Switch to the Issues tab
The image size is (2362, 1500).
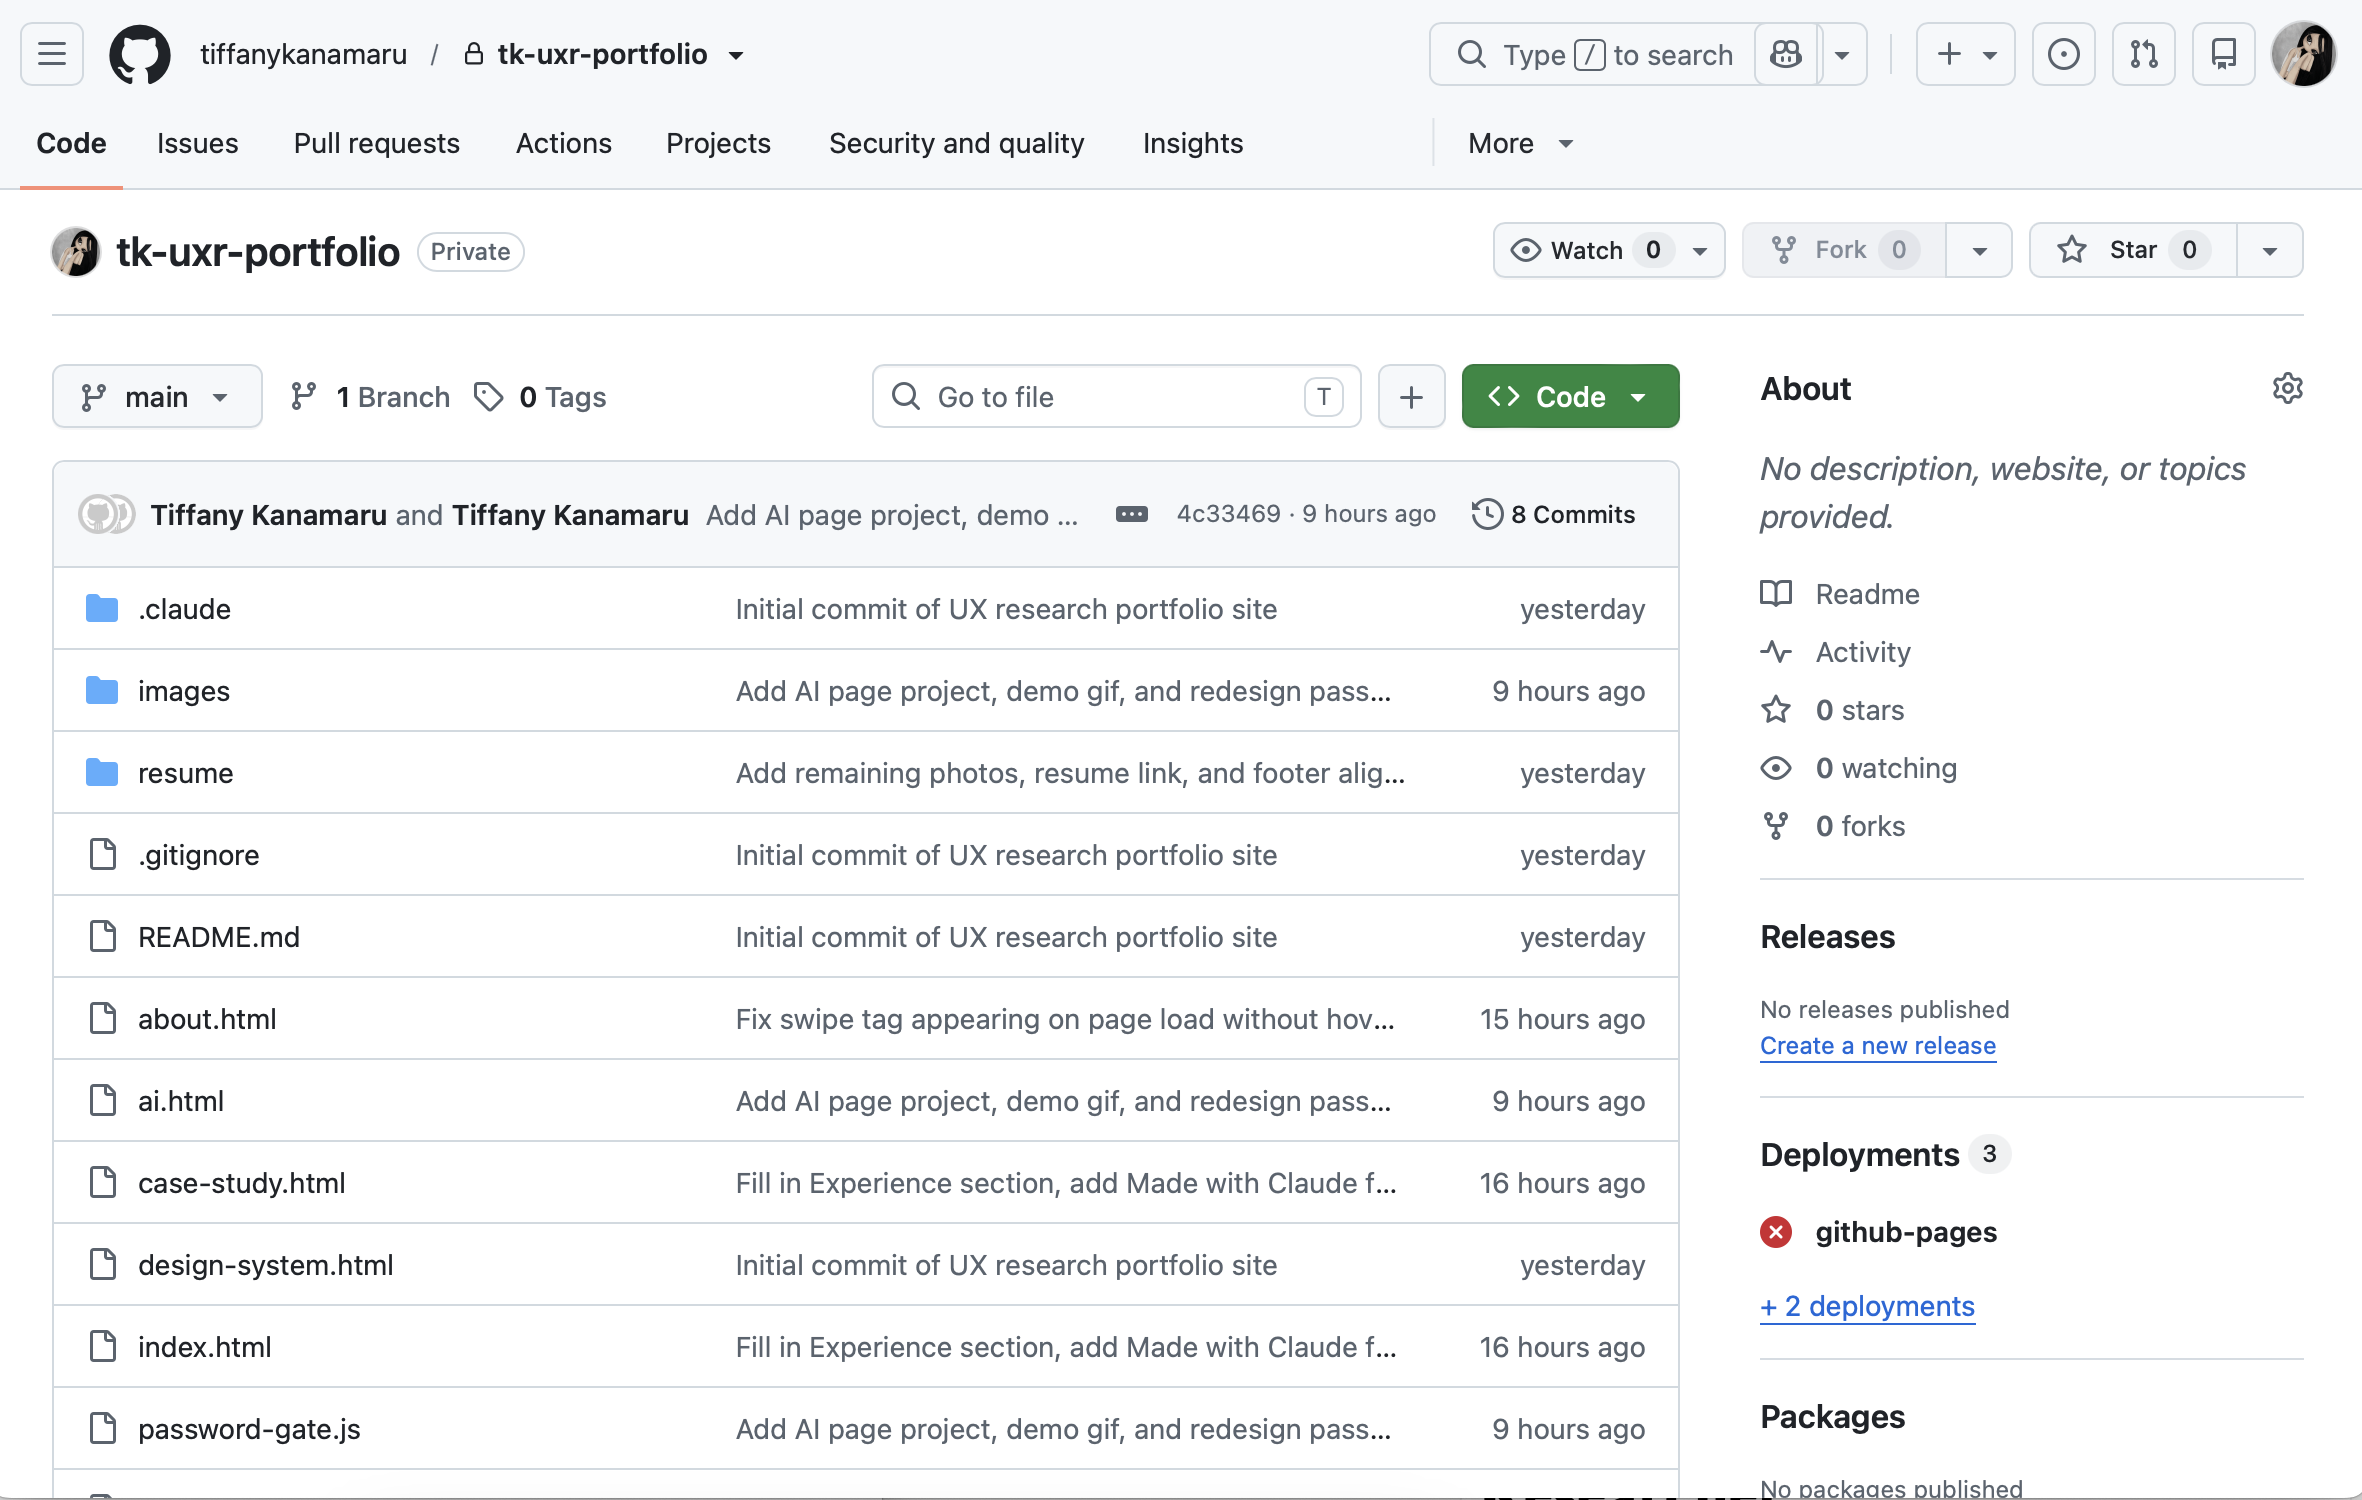click(x=197, y=143)
